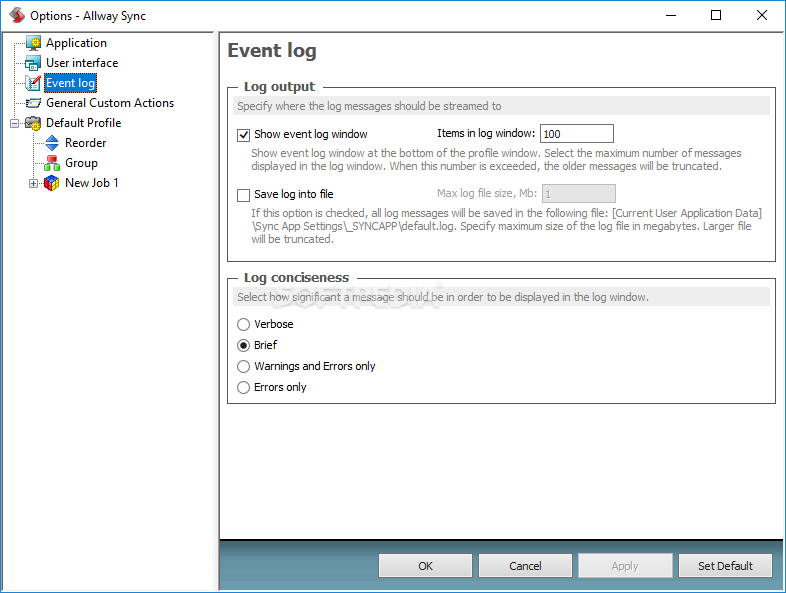786x593 pixels.
Task: Select the Verbose log conciseness option
Action: click(244, 325)
